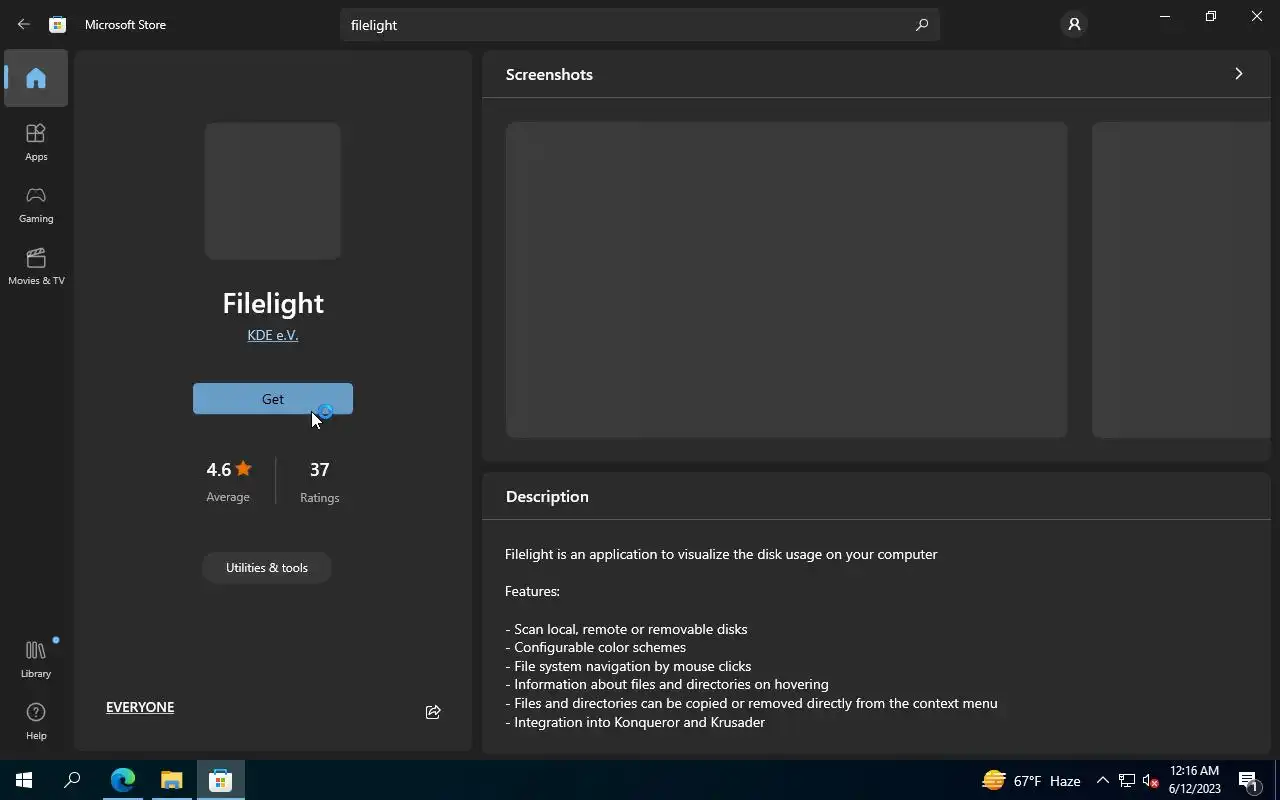Open the Windows Start menu
1280x800 pixels.
point(24,780)
